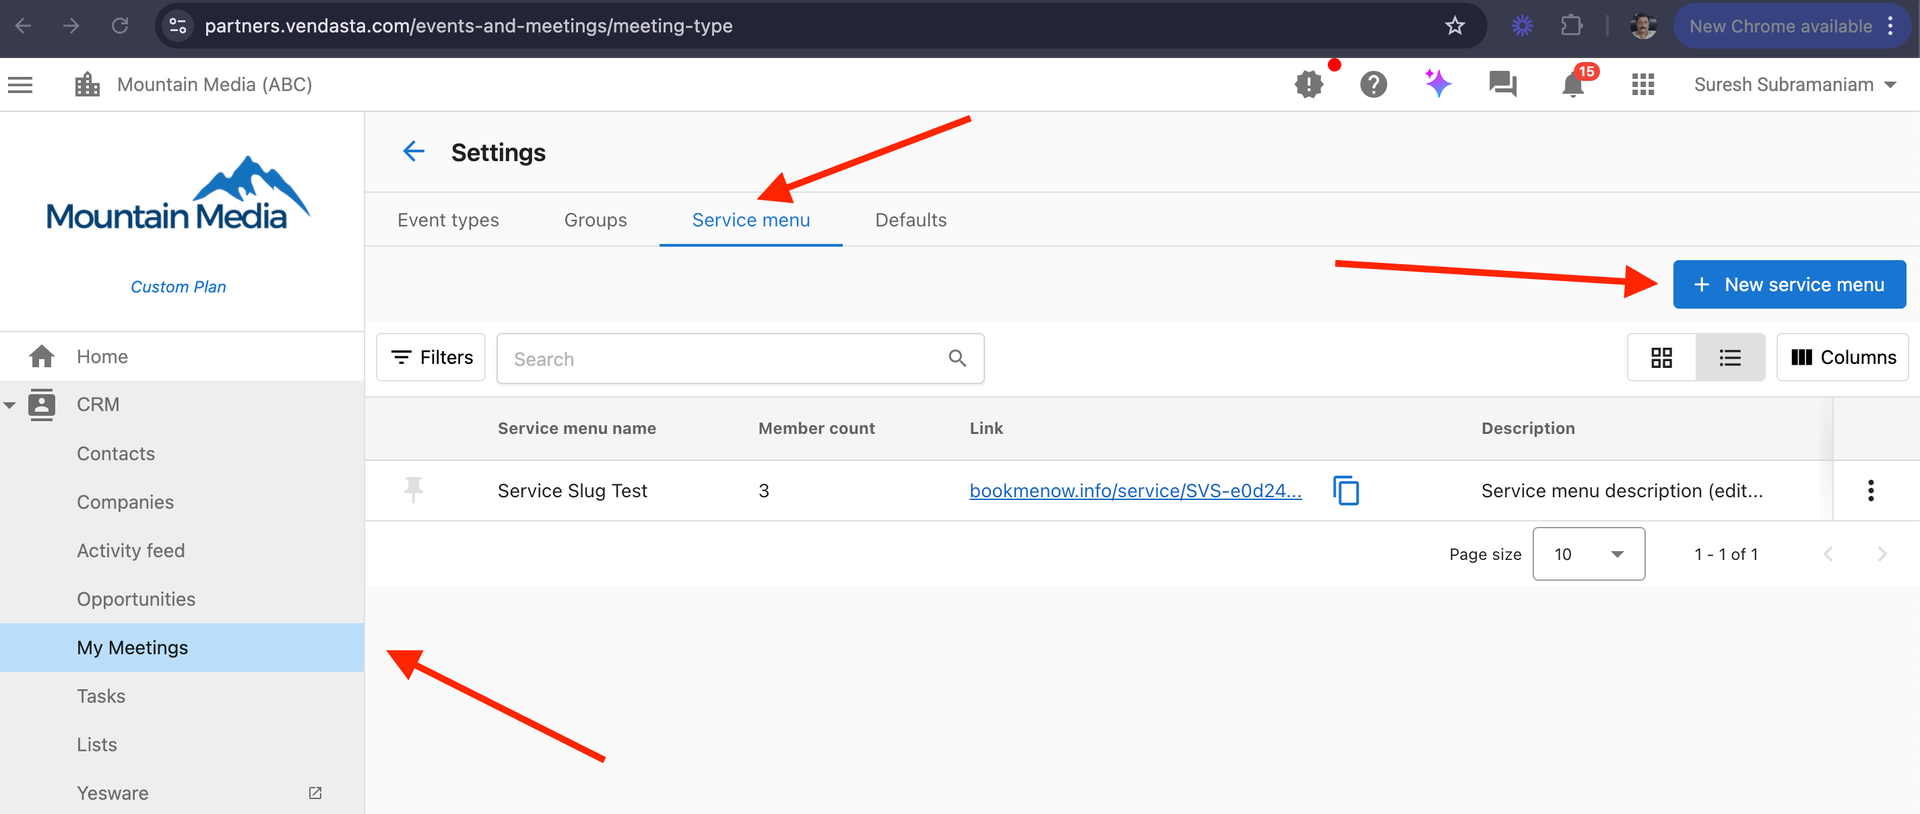Reload the browser page

tap(120, 26)
